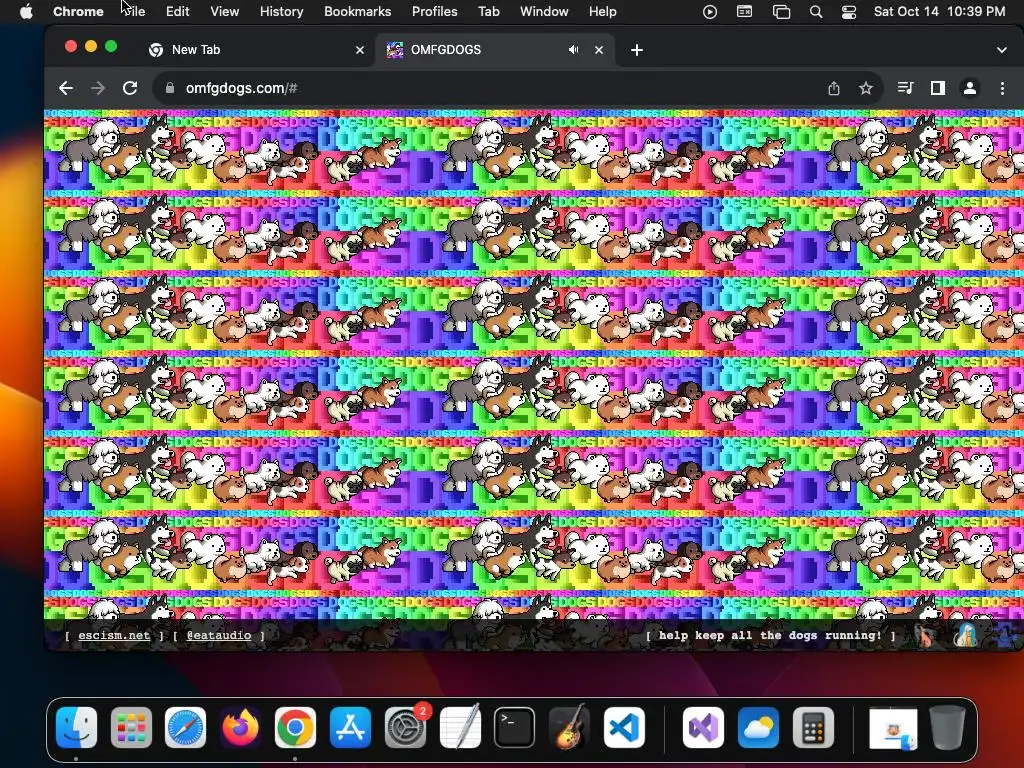Click the screen recording play icon in menu bar
Image resolution: width=1024 pixels, height=768 pixels.
[710, 11]
